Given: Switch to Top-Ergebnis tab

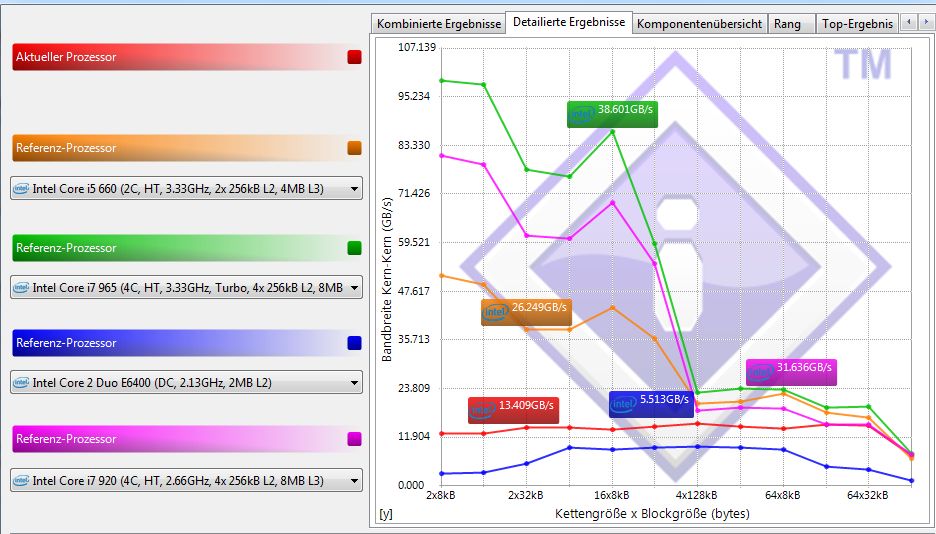Looking at the screenshot, I should 857,24.
